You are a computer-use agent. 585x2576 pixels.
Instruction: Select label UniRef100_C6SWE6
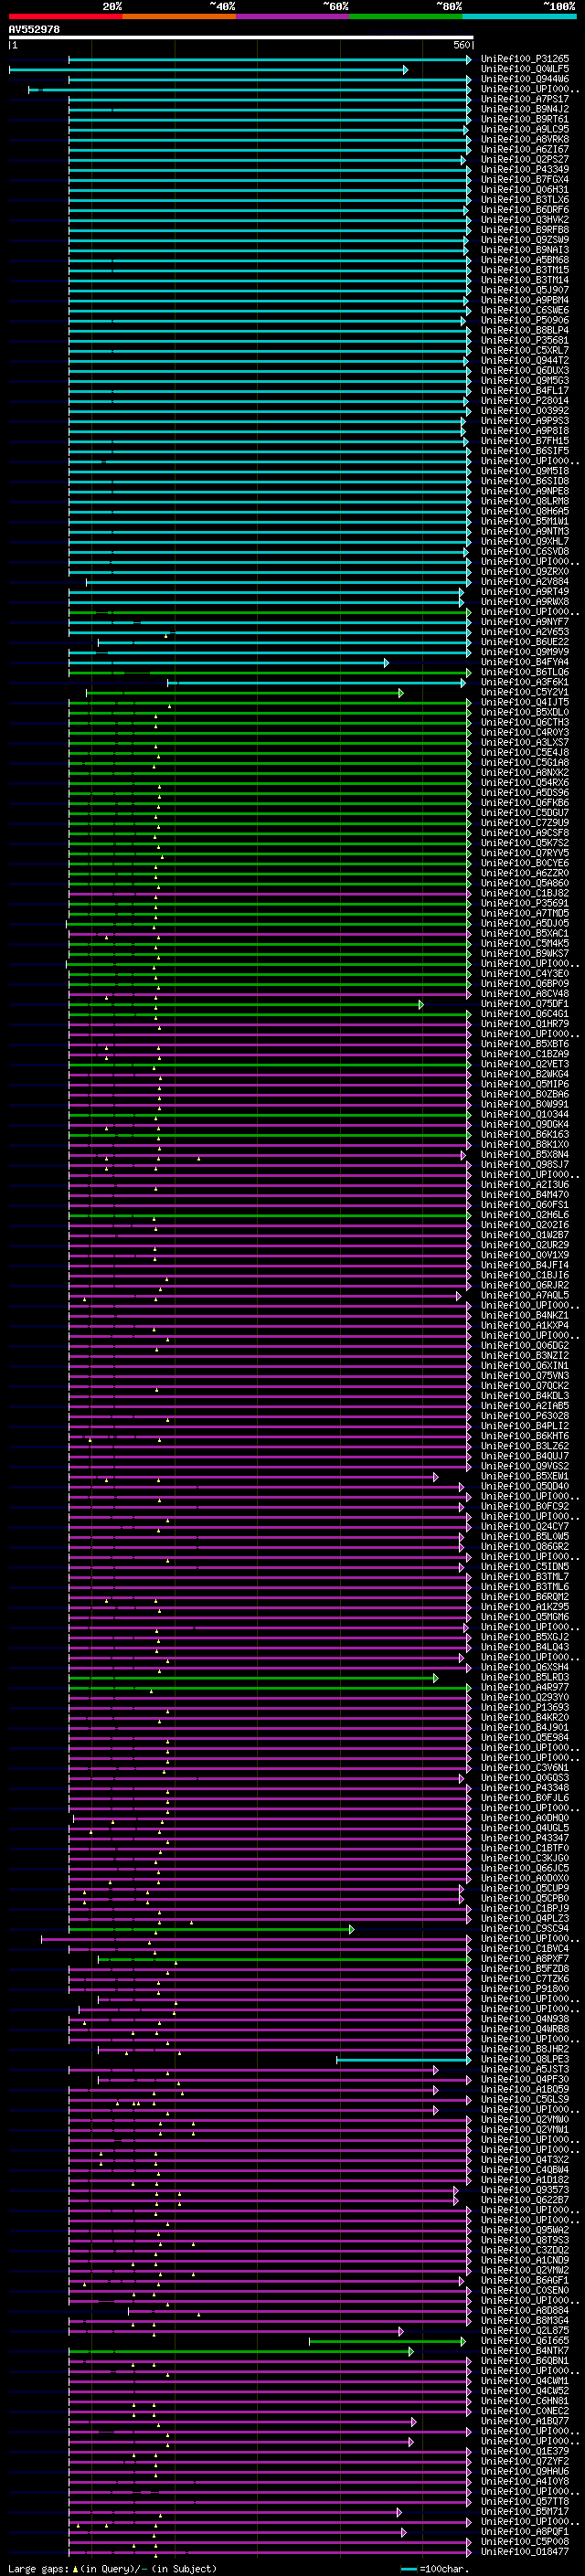[525, 310]
